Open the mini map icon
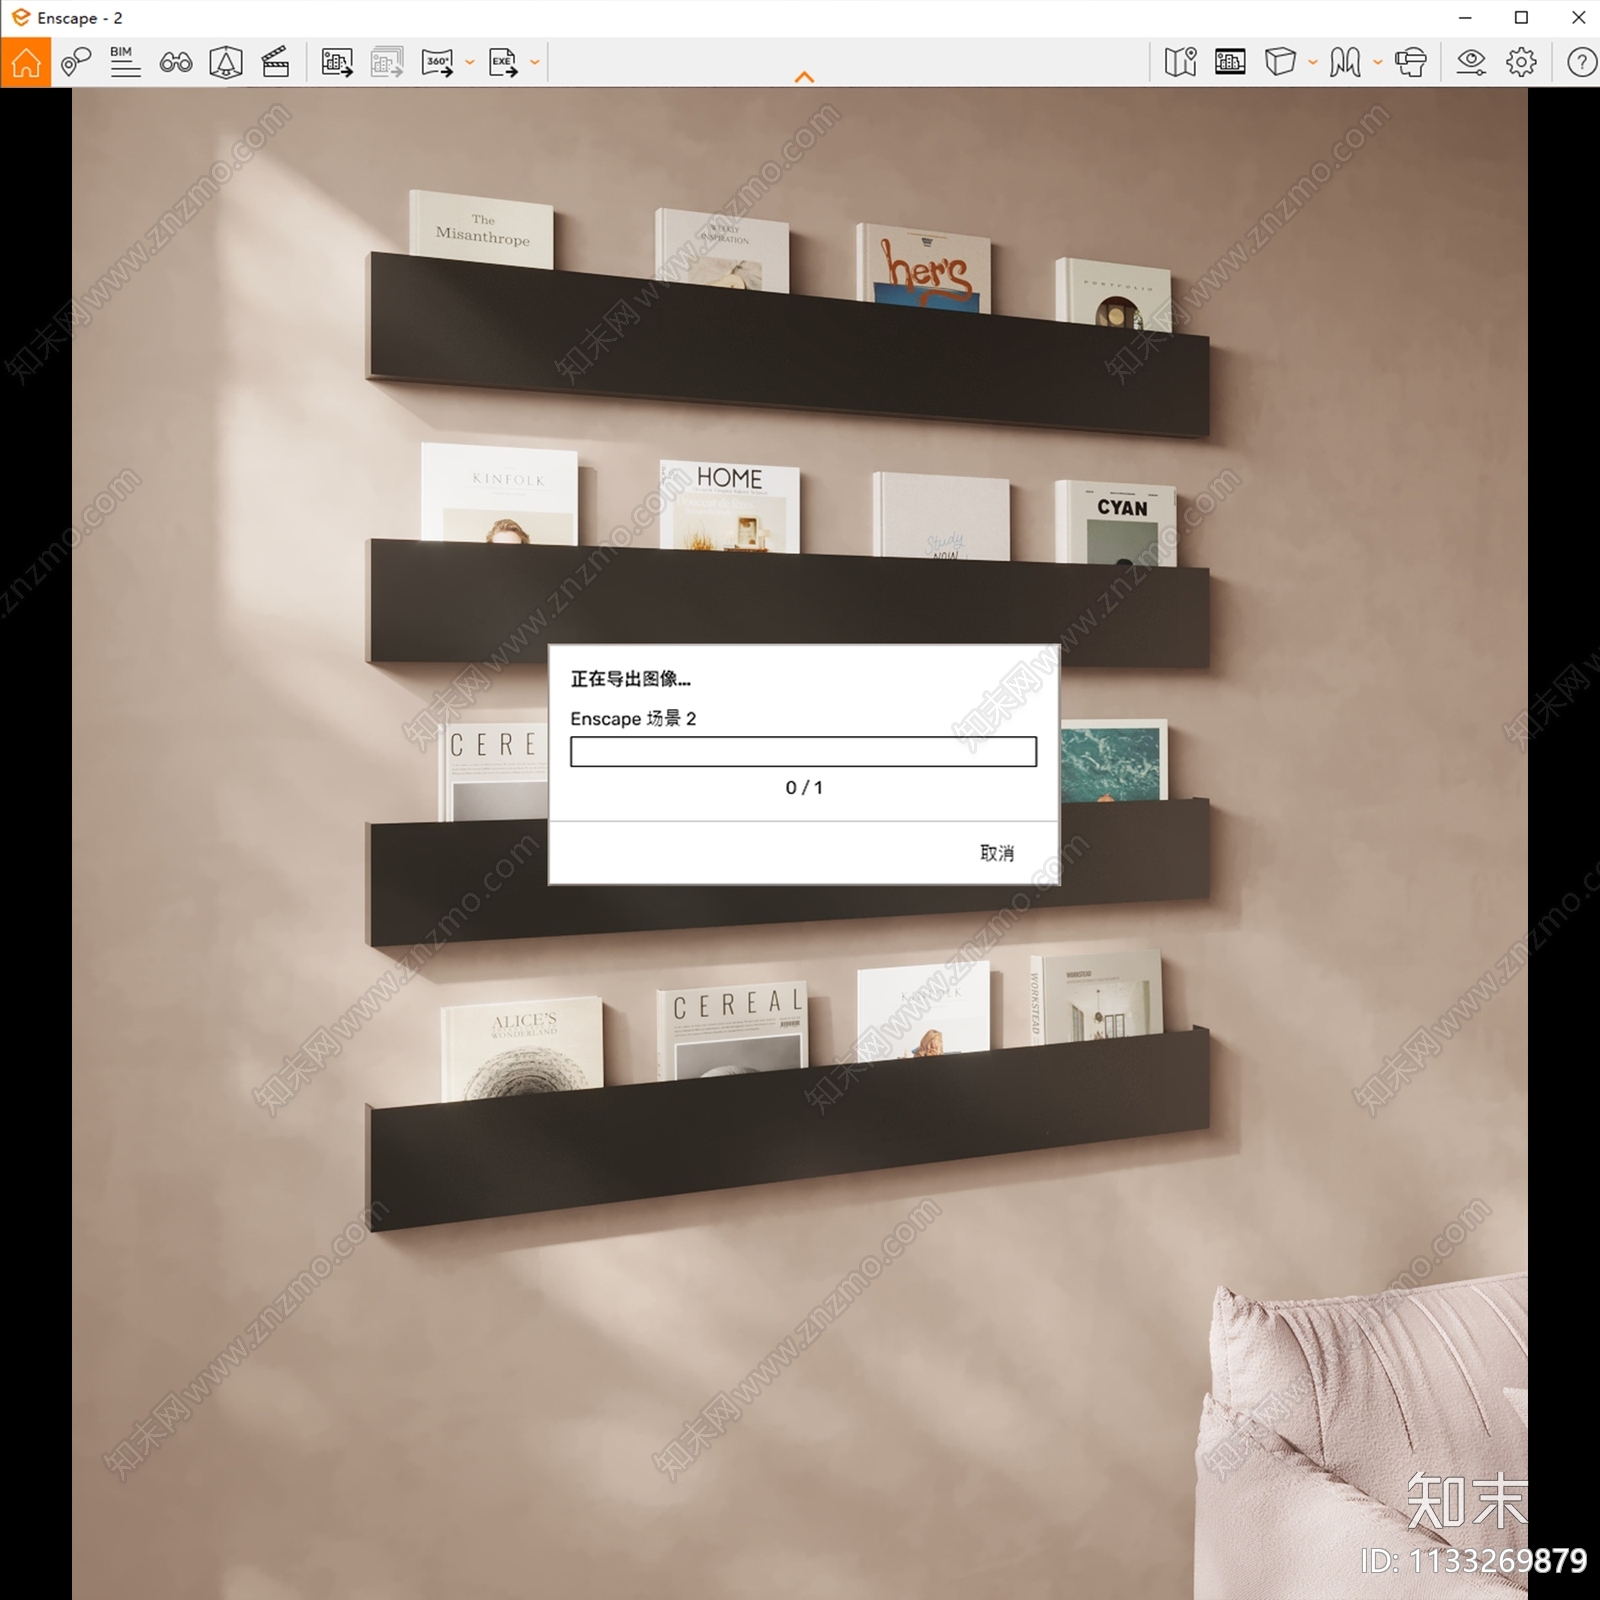Image resolution: width=1600 pixels, height=1600 pixels. [x=1180, y=62]
